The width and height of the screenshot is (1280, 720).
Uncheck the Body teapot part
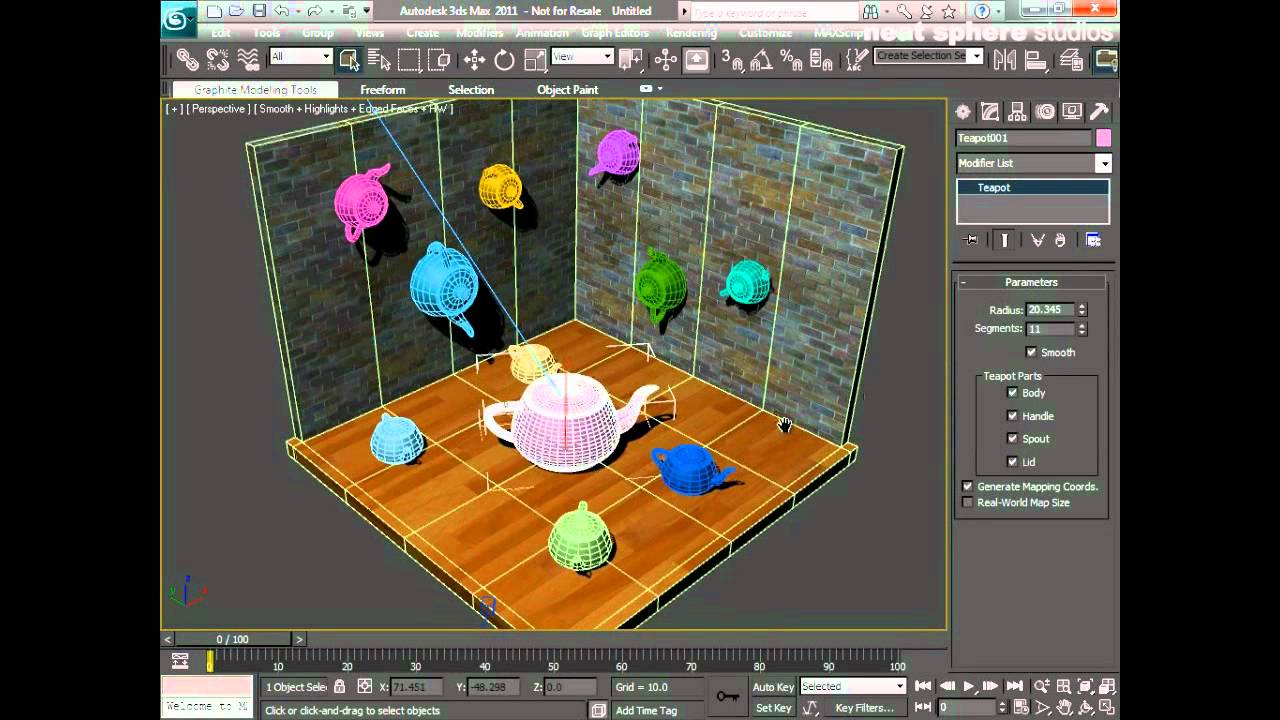point(1012,393)
